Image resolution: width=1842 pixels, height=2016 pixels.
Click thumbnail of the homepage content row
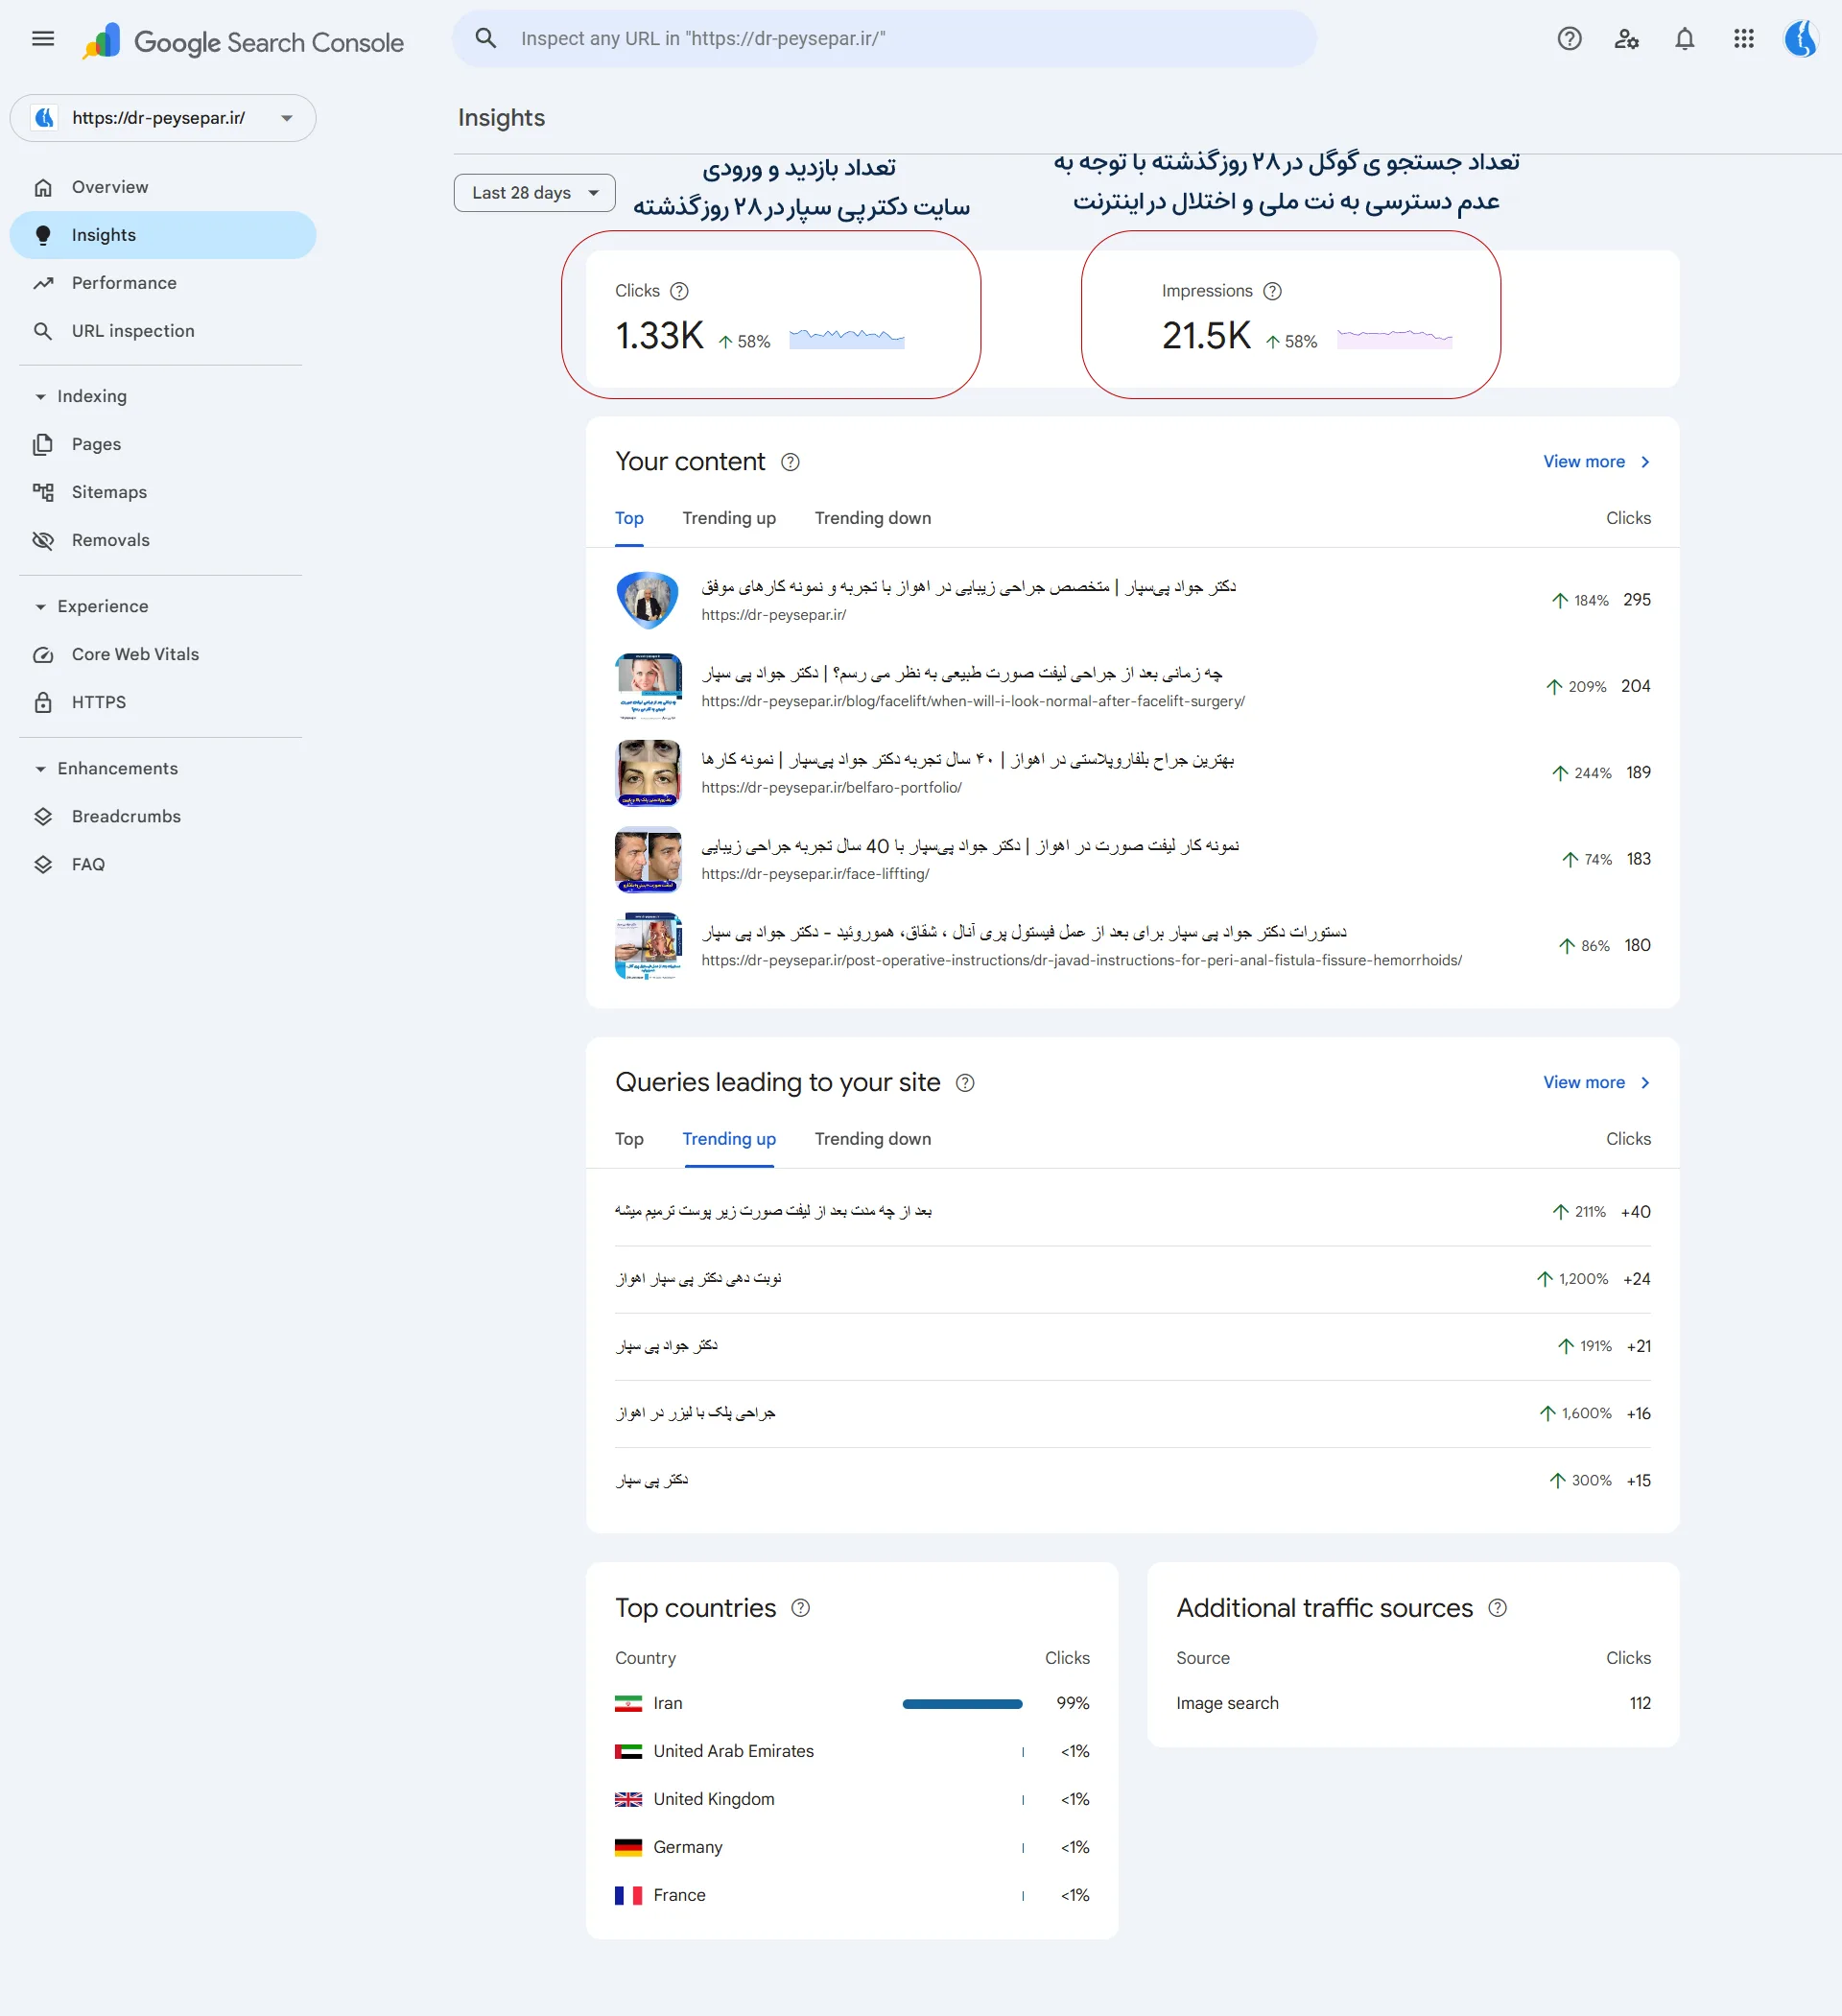click(x=648, y=600)
